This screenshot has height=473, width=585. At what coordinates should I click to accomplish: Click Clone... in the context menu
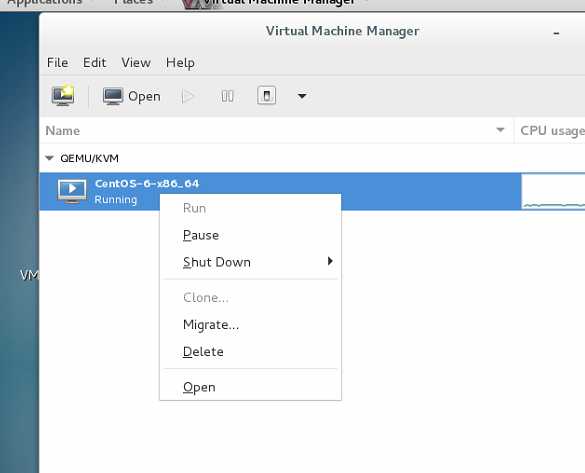[250, 298]
